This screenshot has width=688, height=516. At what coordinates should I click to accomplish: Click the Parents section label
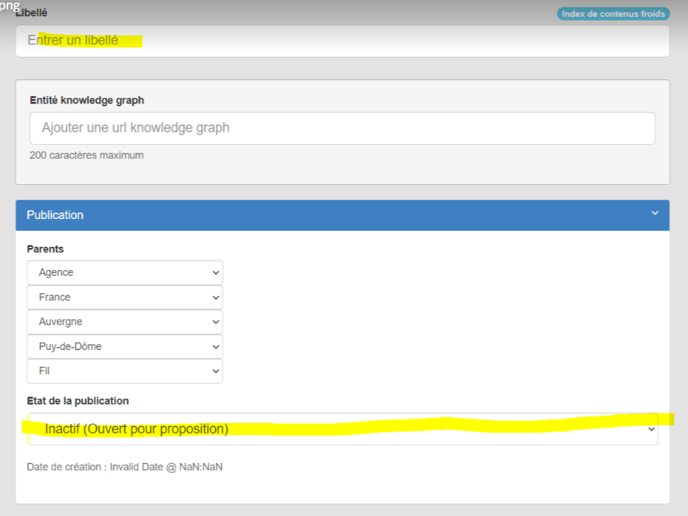tap(47, 249)
